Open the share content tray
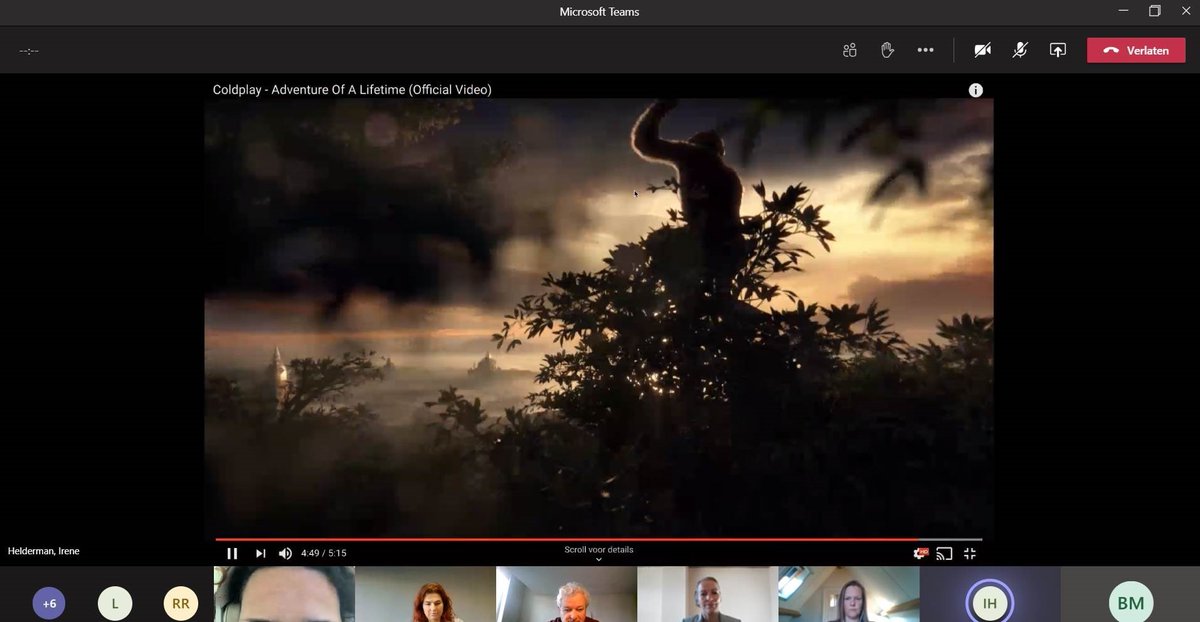The height and width of the screenshot is (622, 1200). (x=1057, y=50)
